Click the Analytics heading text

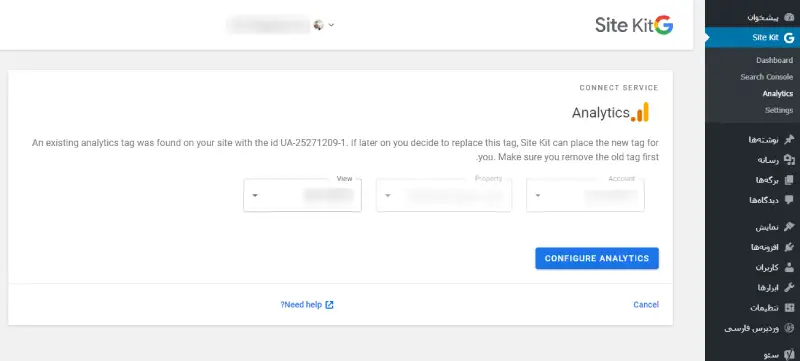[601, 113]
